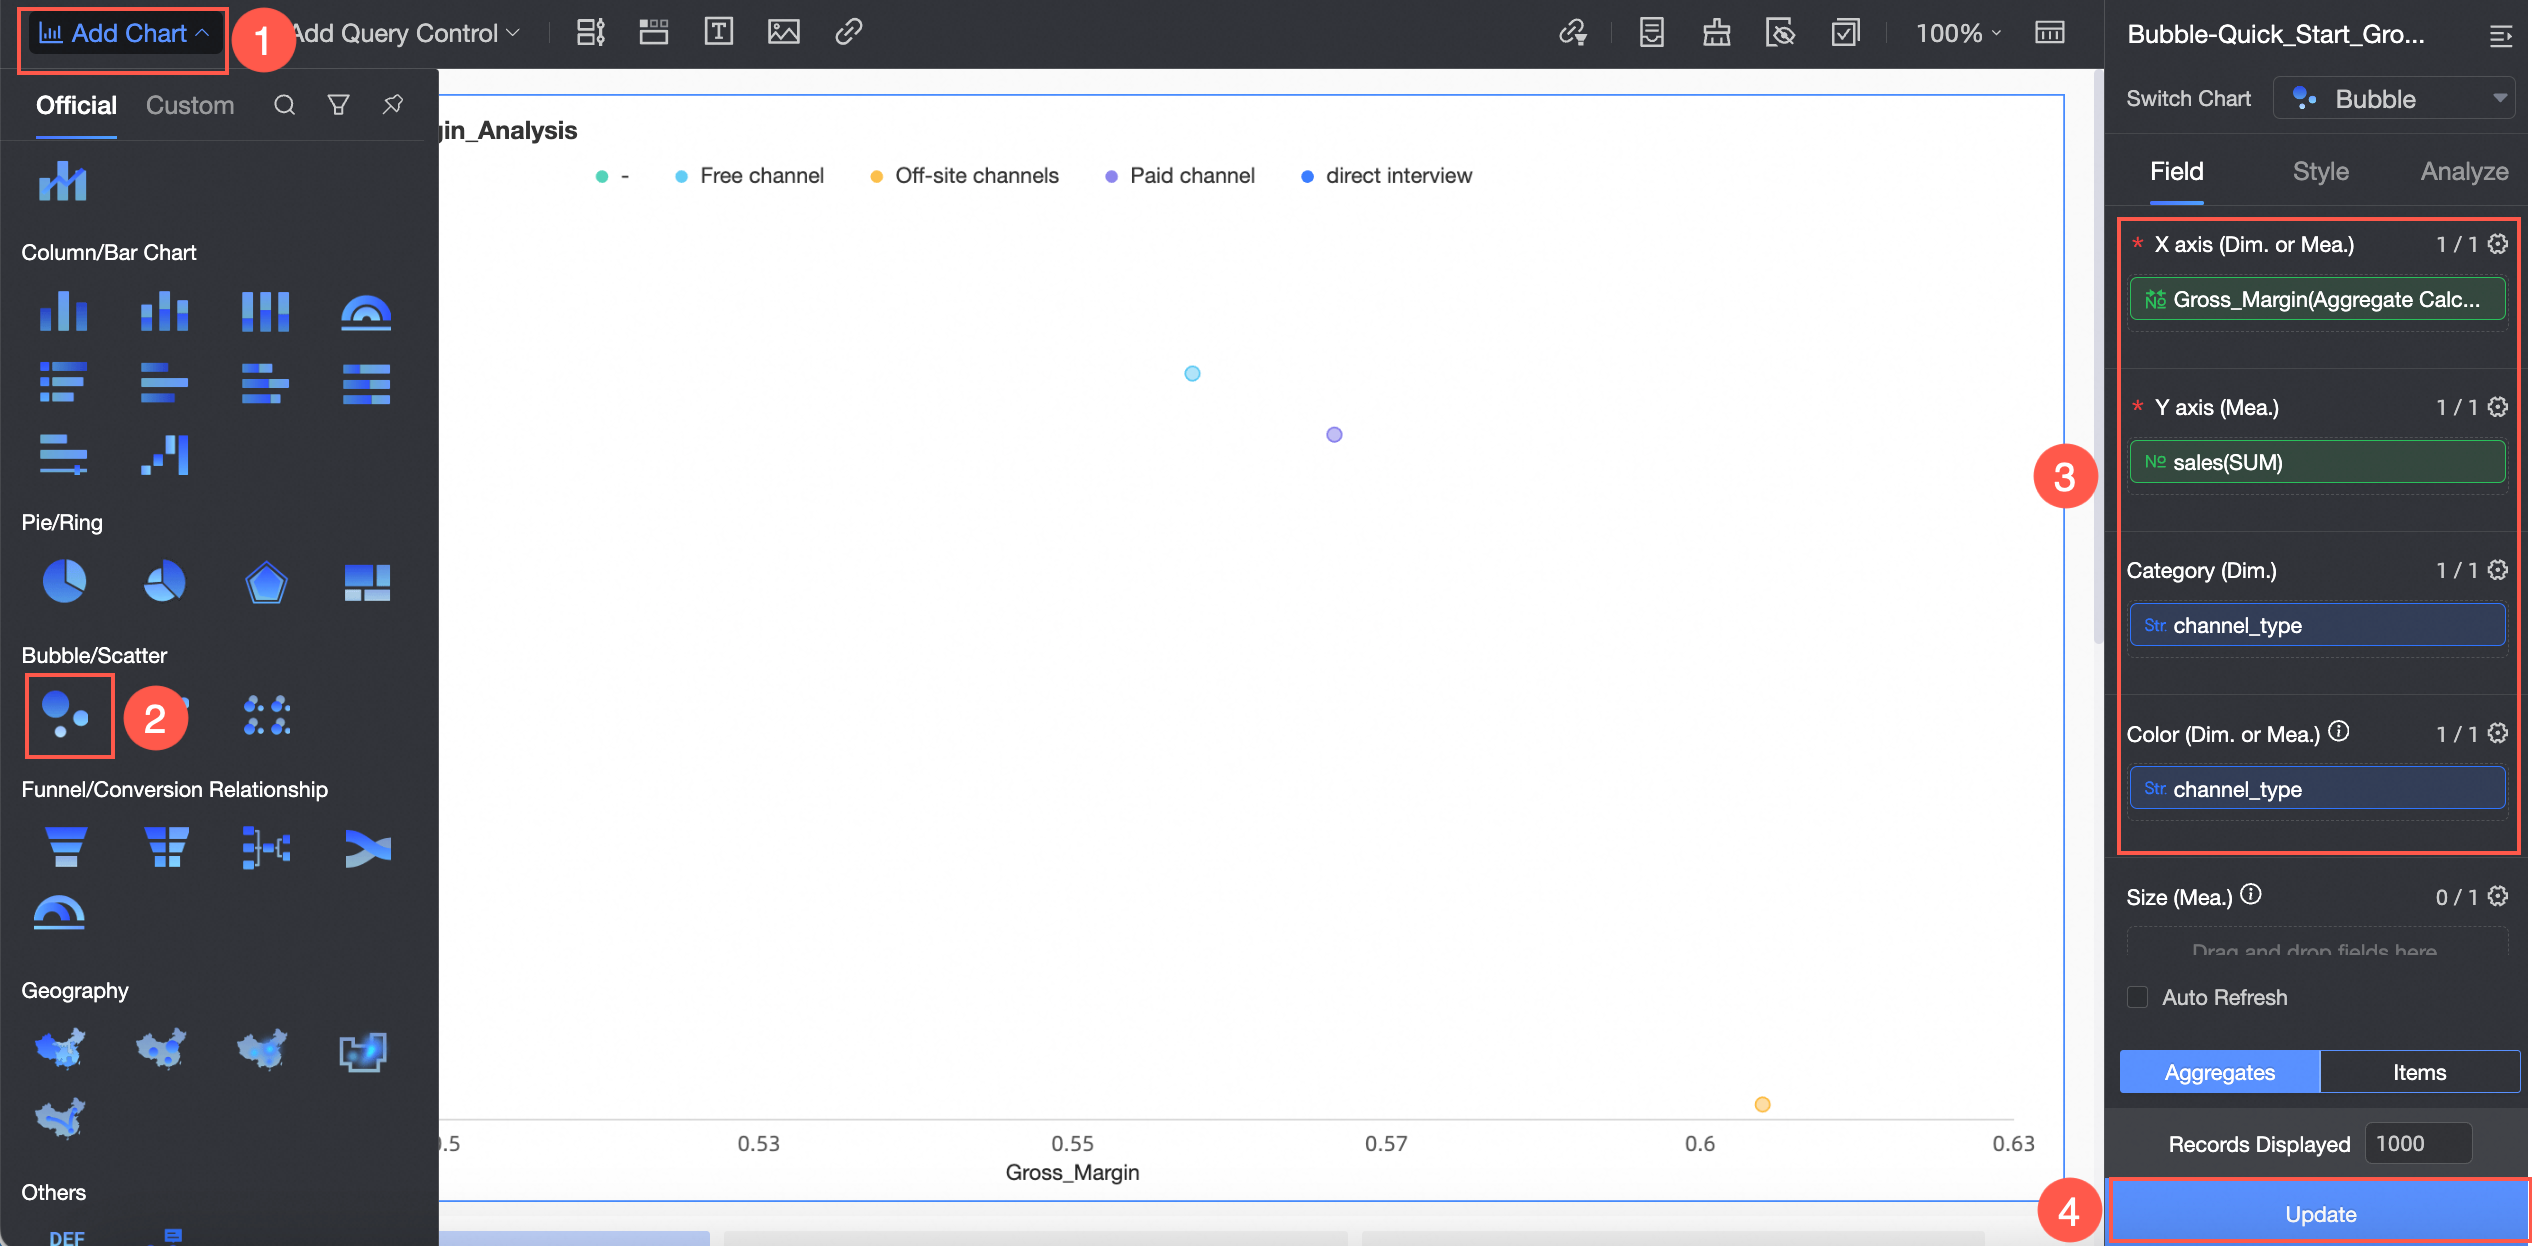Switch to Items display mode
The image size is (2532, 1246).
2419,1072
